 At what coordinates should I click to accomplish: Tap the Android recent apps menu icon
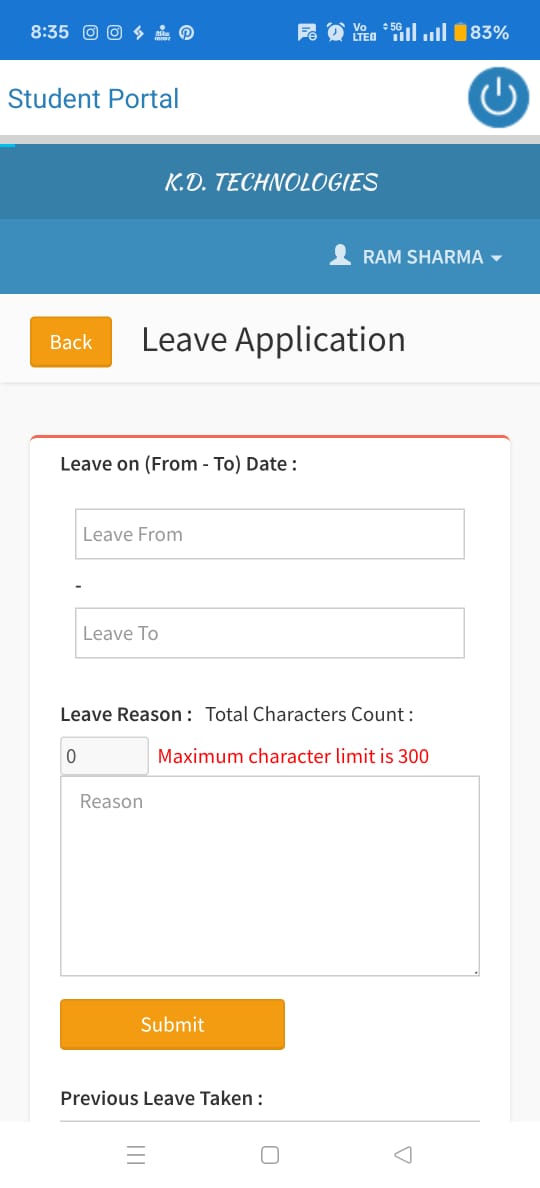136,1155
